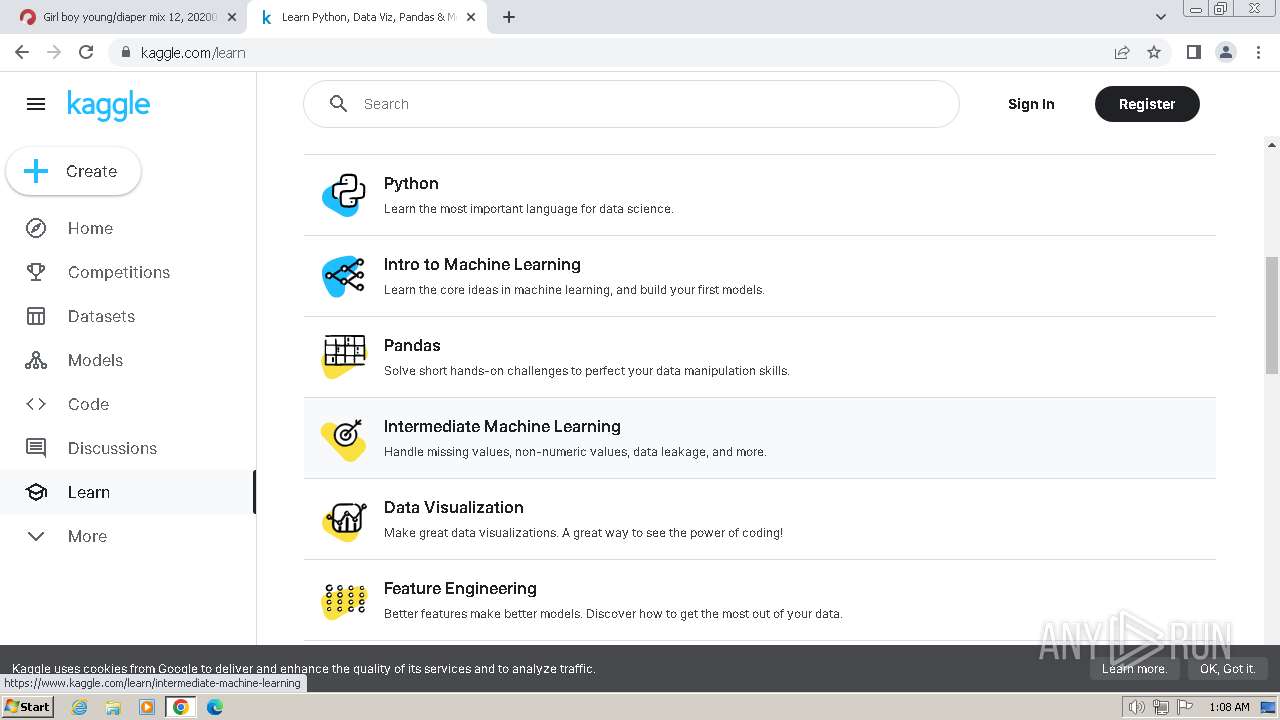The height and width of the screenshot is (720, 1280).
Task: Accept cookies with OK, Got it
Action: click(1227, 669)
